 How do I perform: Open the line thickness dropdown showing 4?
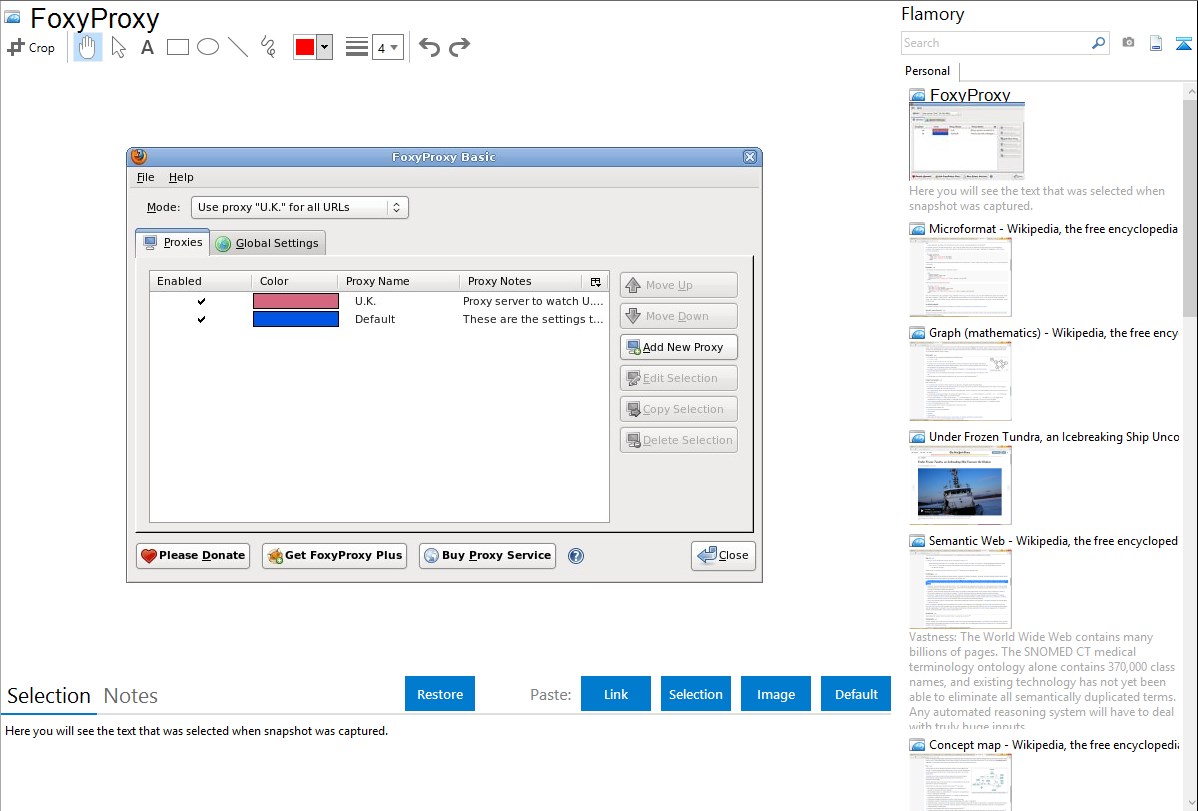[x=387, y=47]
